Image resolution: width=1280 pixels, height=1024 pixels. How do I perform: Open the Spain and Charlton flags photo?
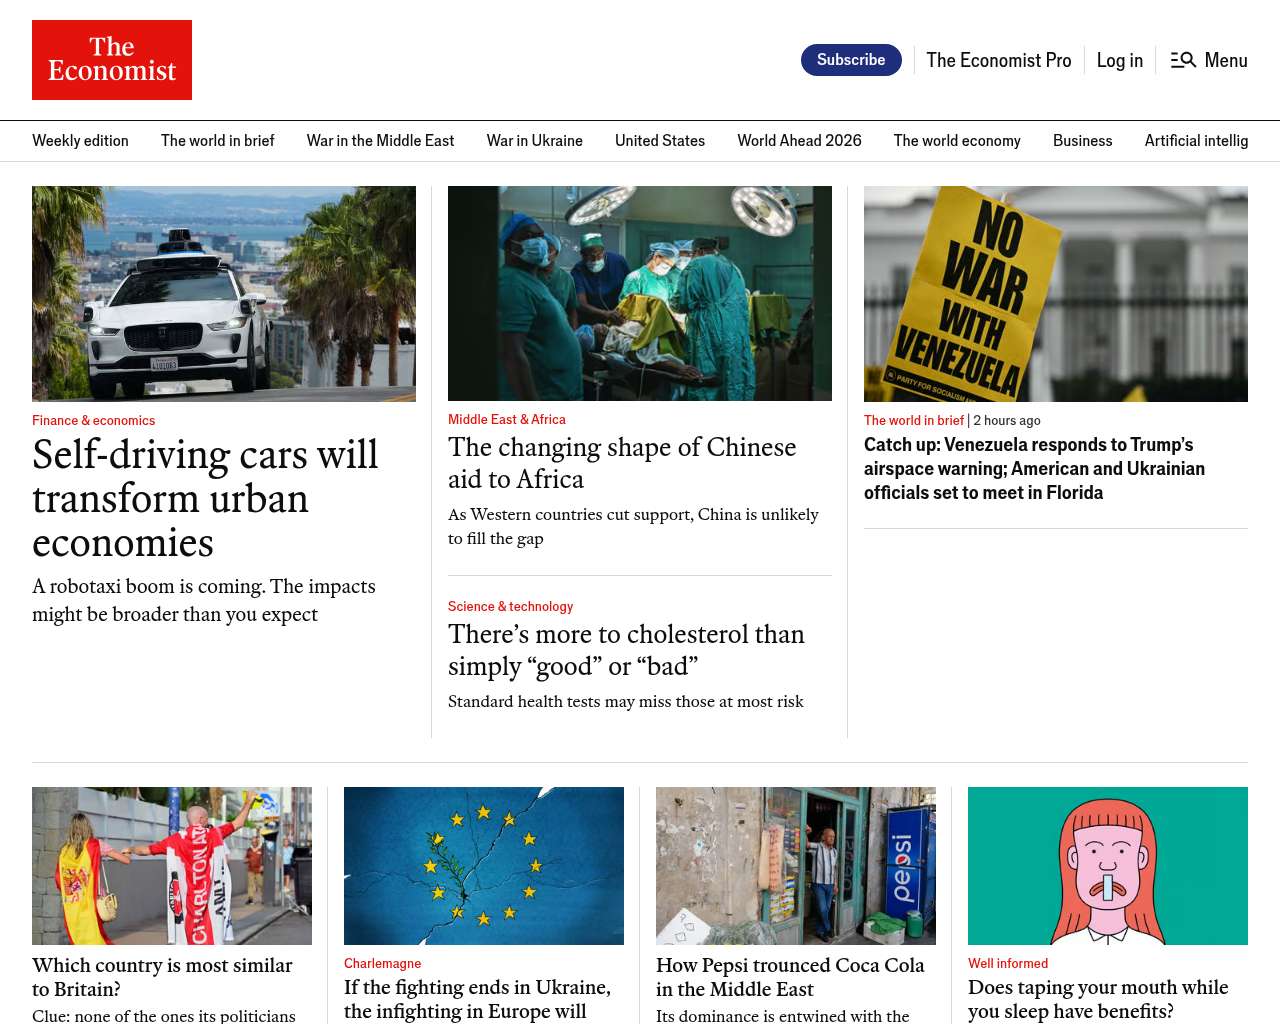point(172,866)
